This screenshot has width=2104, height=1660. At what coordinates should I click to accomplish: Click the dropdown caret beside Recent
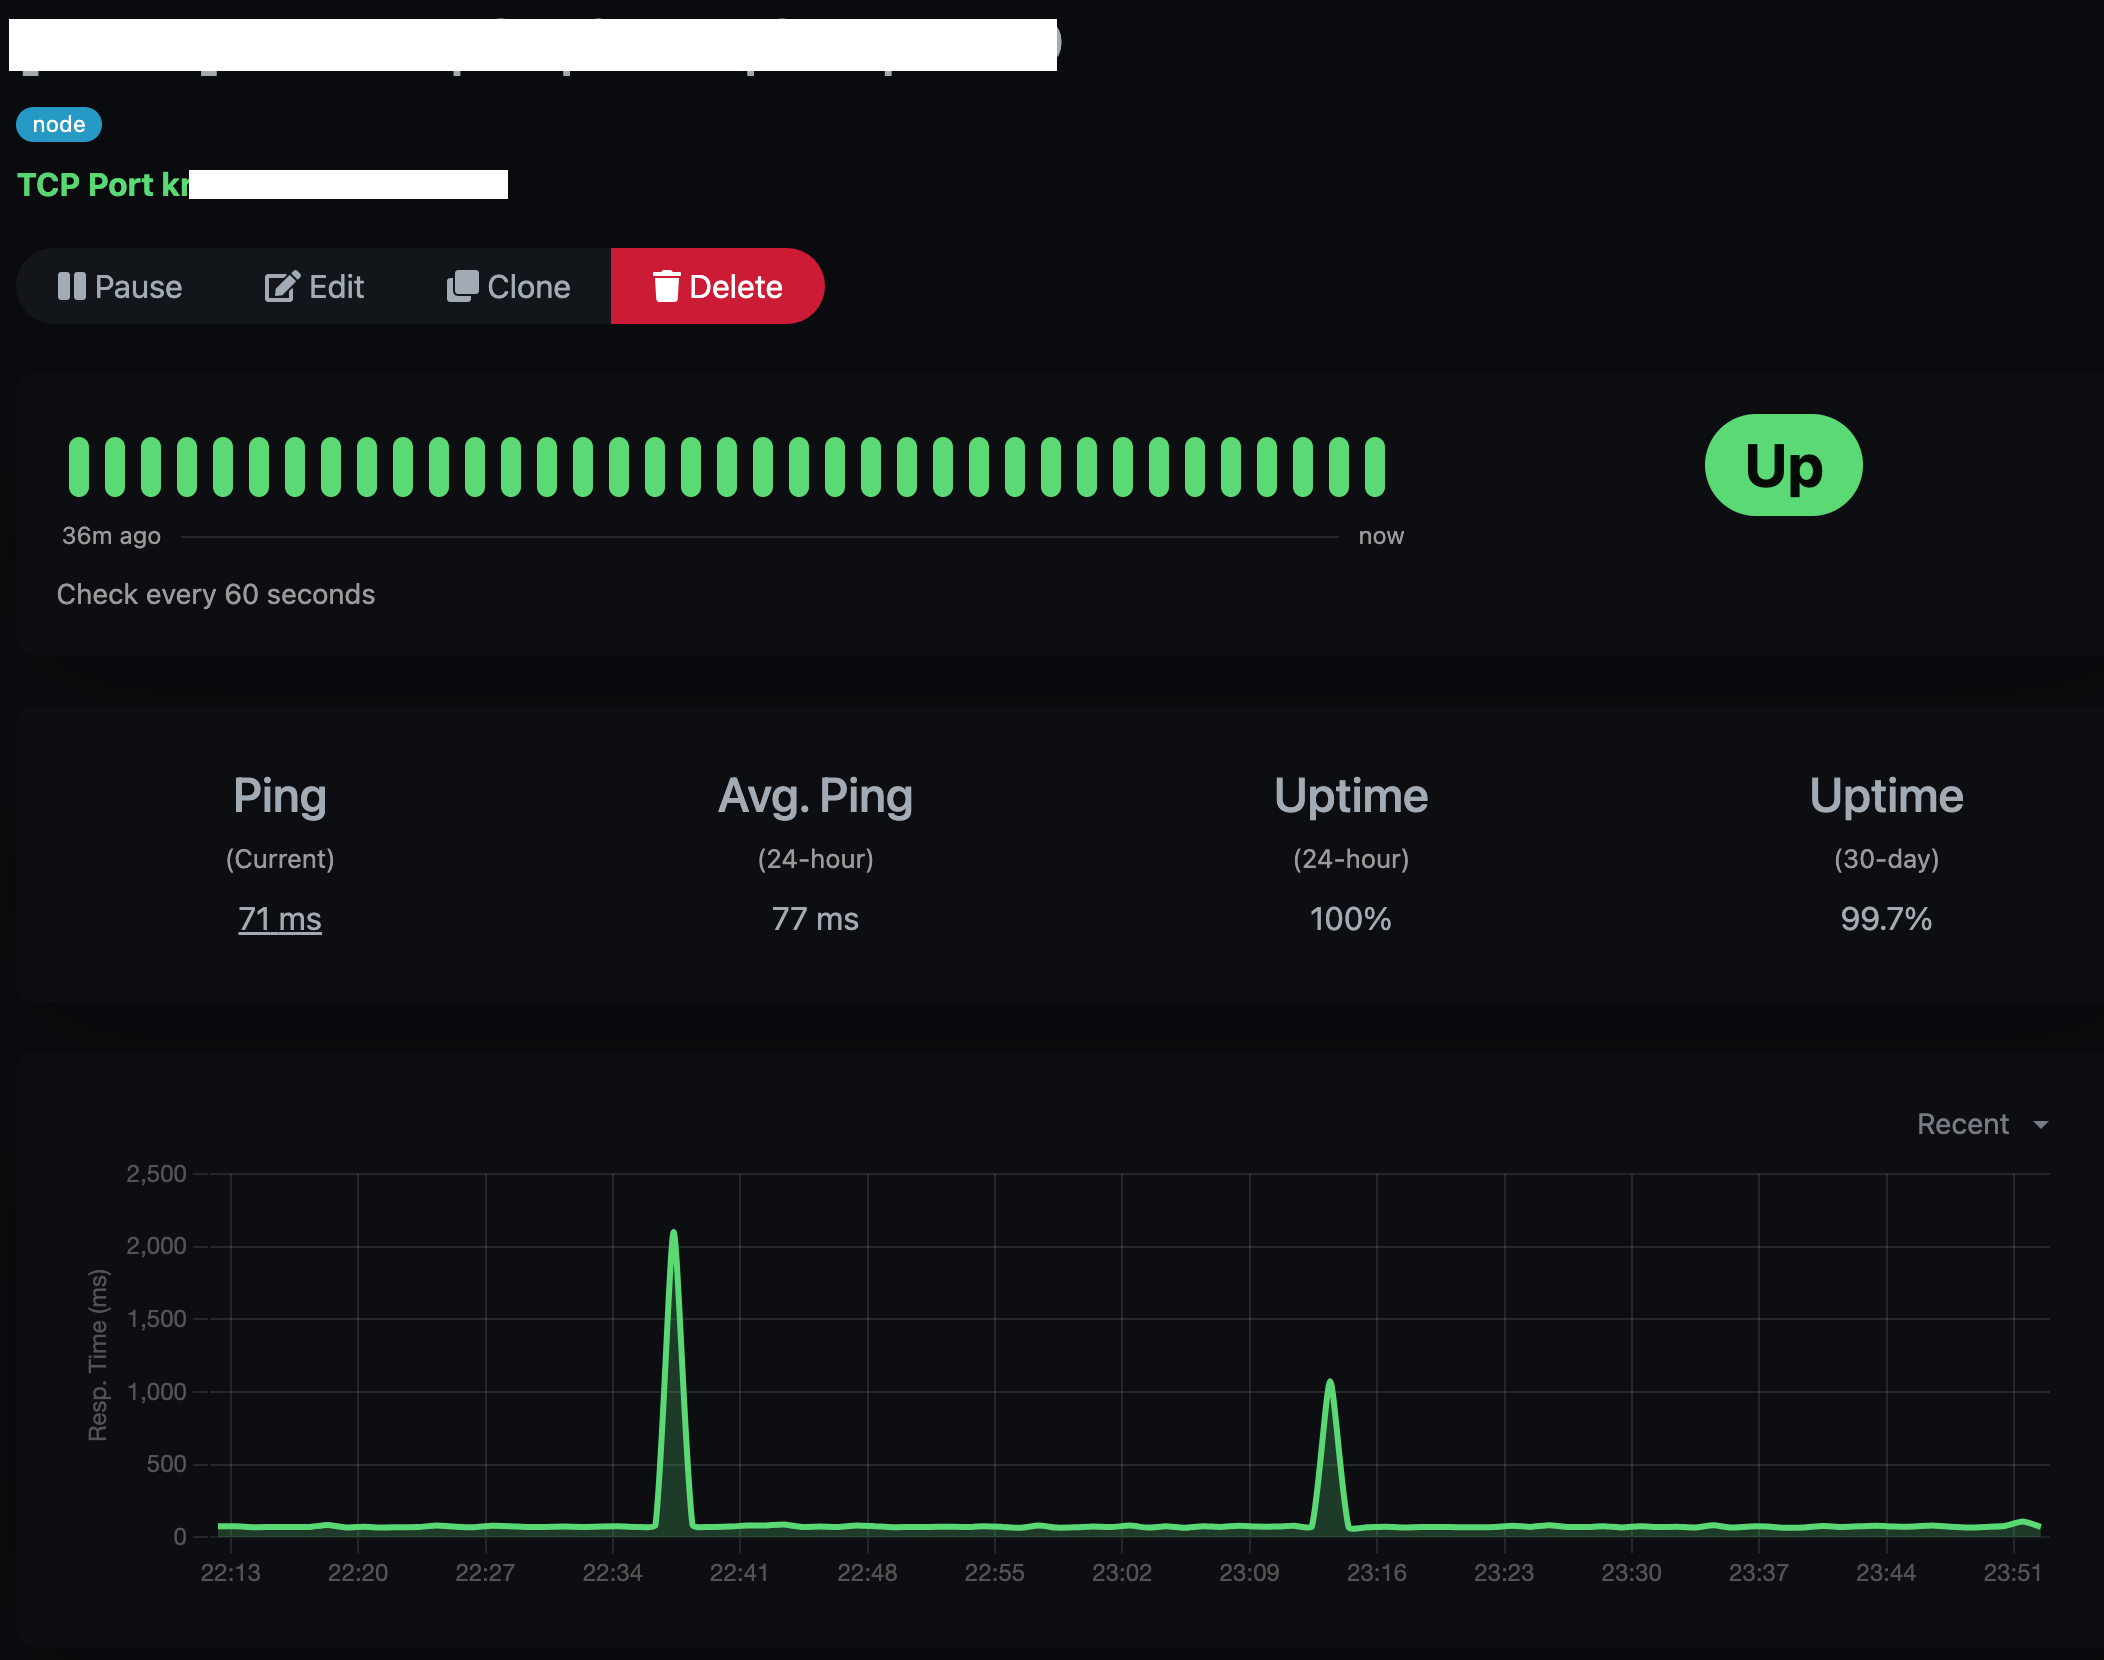[x=2041, y=1125]
